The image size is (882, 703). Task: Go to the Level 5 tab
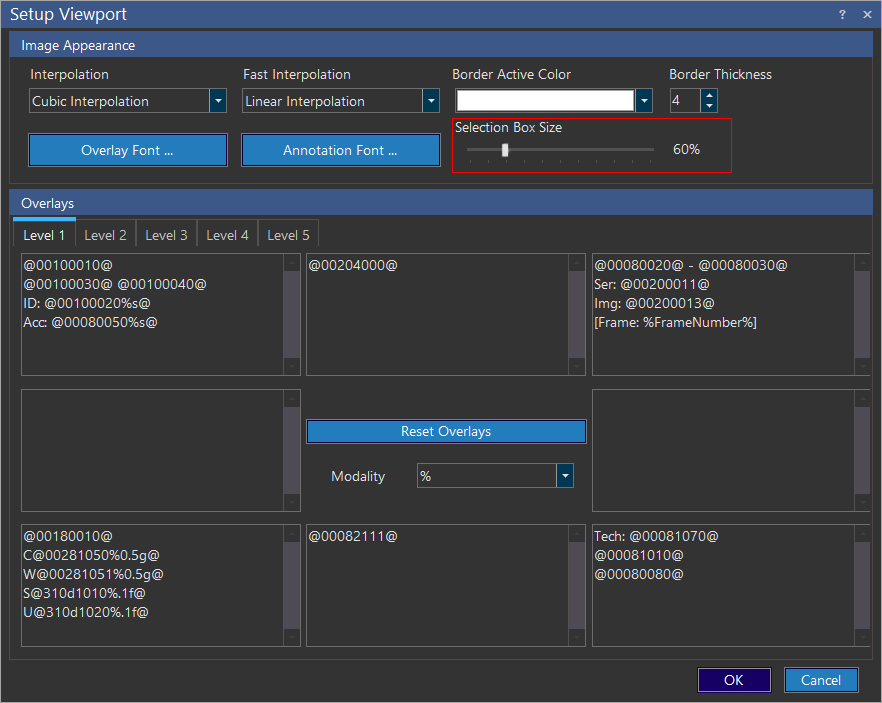pyautogui.click(x=288, y=235)
